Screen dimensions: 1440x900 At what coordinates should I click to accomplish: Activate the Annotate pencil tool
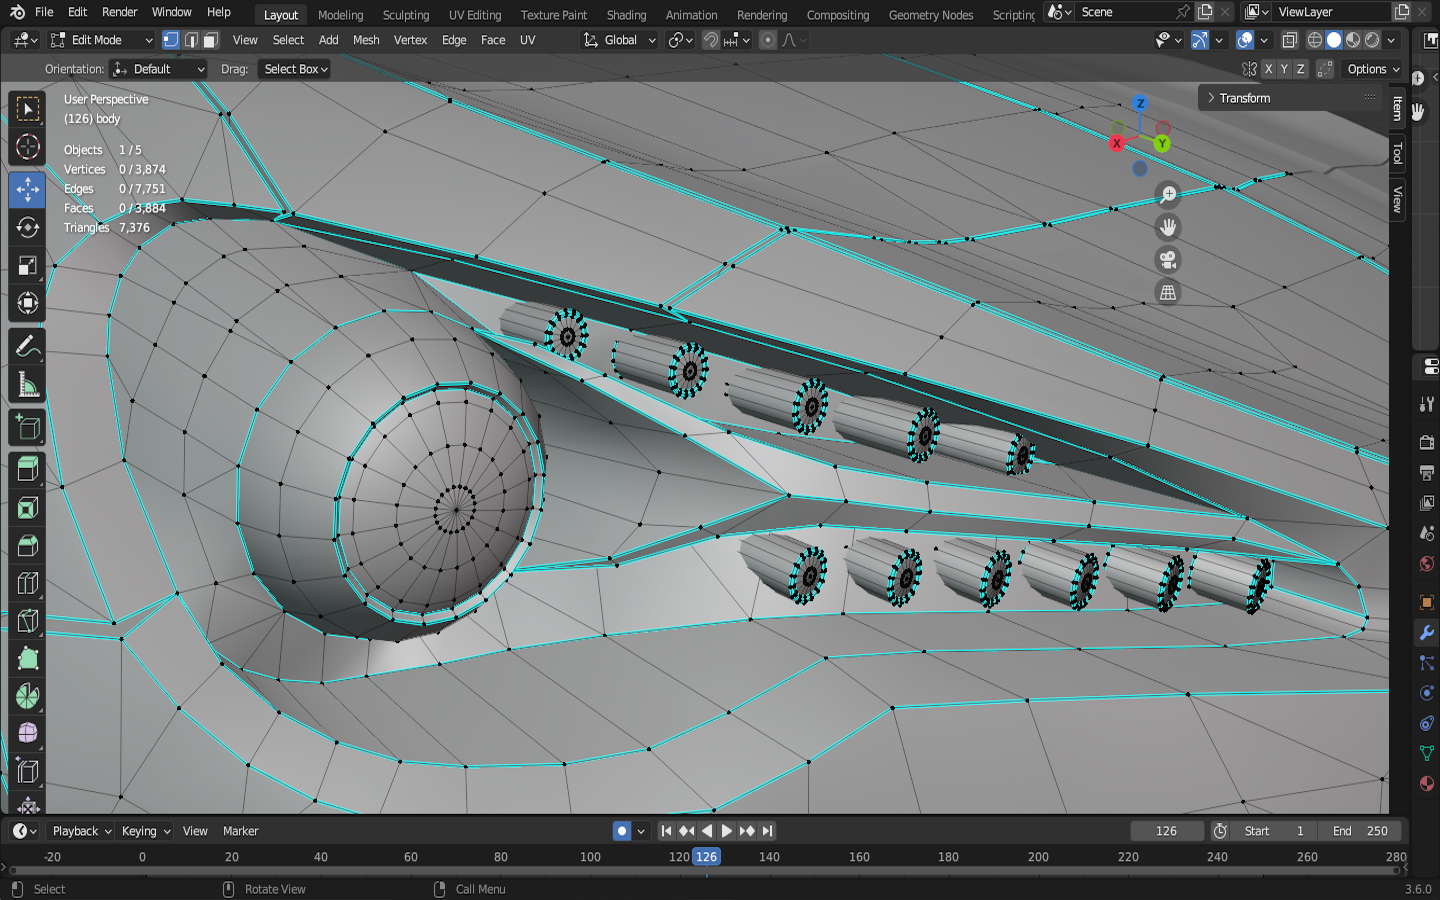pyautogui.click(x=27, y=347)
